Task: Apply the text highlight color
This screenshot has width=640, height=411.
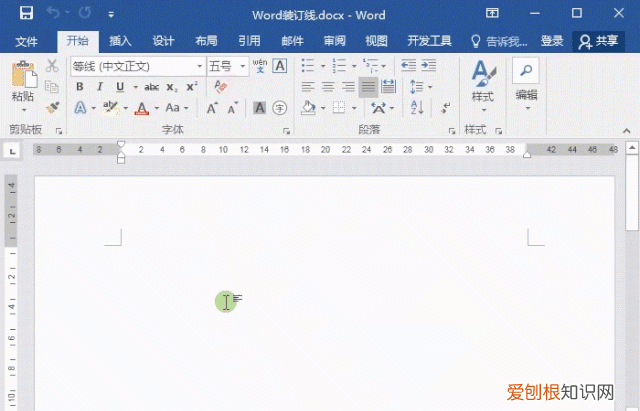Action: [110, 108]
